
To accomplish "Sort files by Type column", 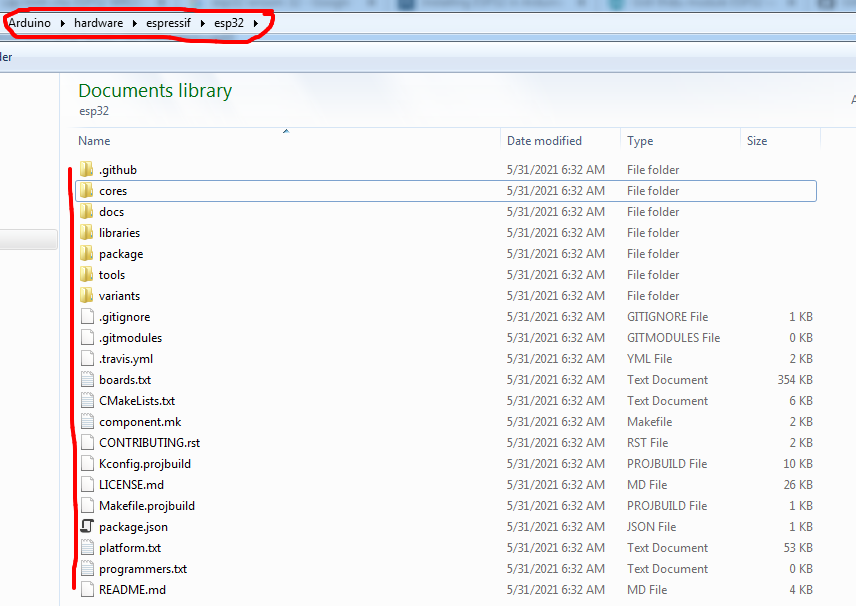I will point(640,141).
